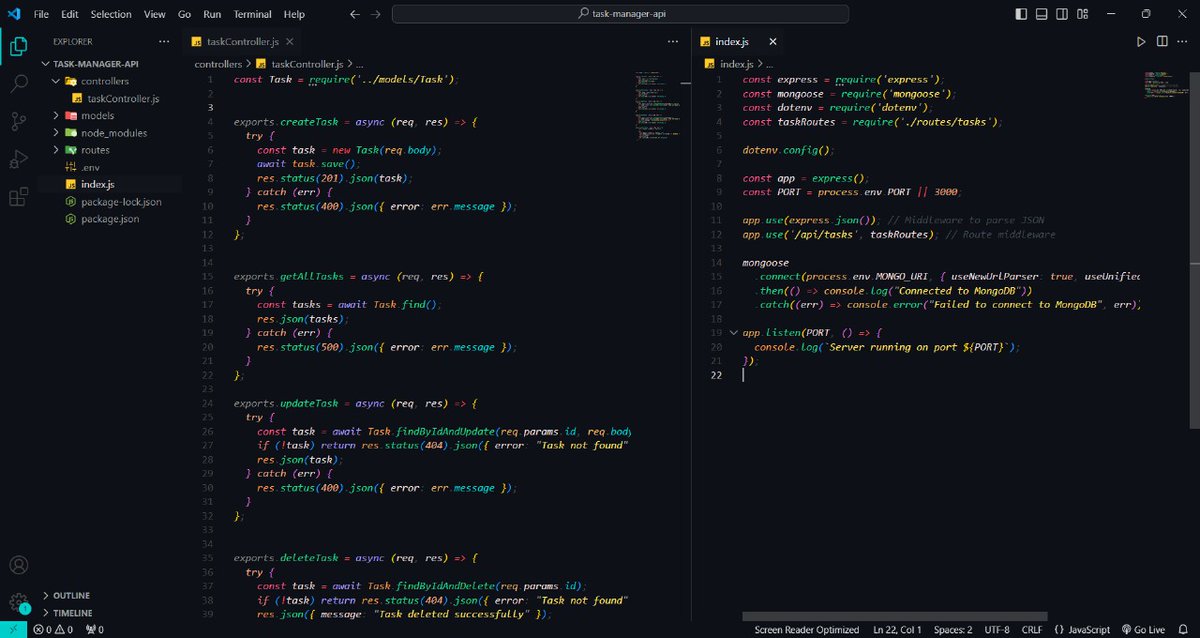The height and width of the screenshot is (638, 1200).
Task: Click the remote window indicator in status bar
Action: click(x=12, y=630)
